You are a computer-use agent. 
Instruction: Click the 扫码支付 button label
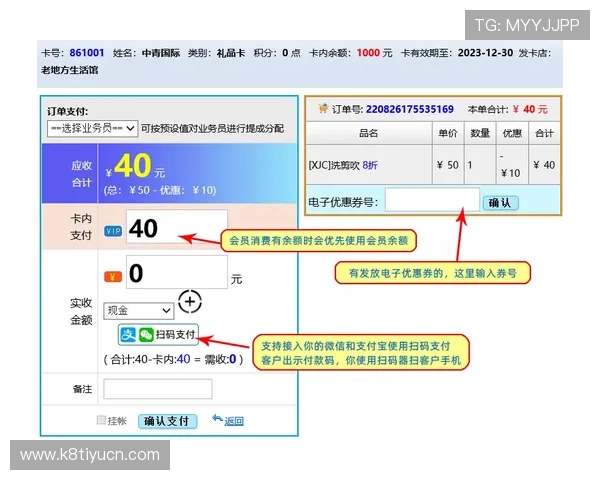(175, 335)
